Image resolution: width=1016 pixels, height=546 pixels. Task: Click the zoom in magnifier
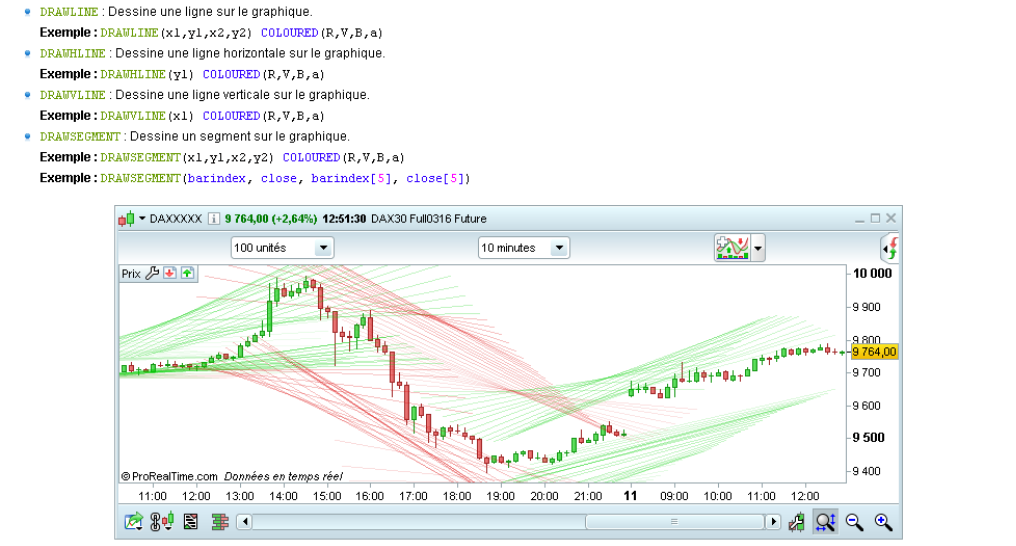click(x=883, y=522)
